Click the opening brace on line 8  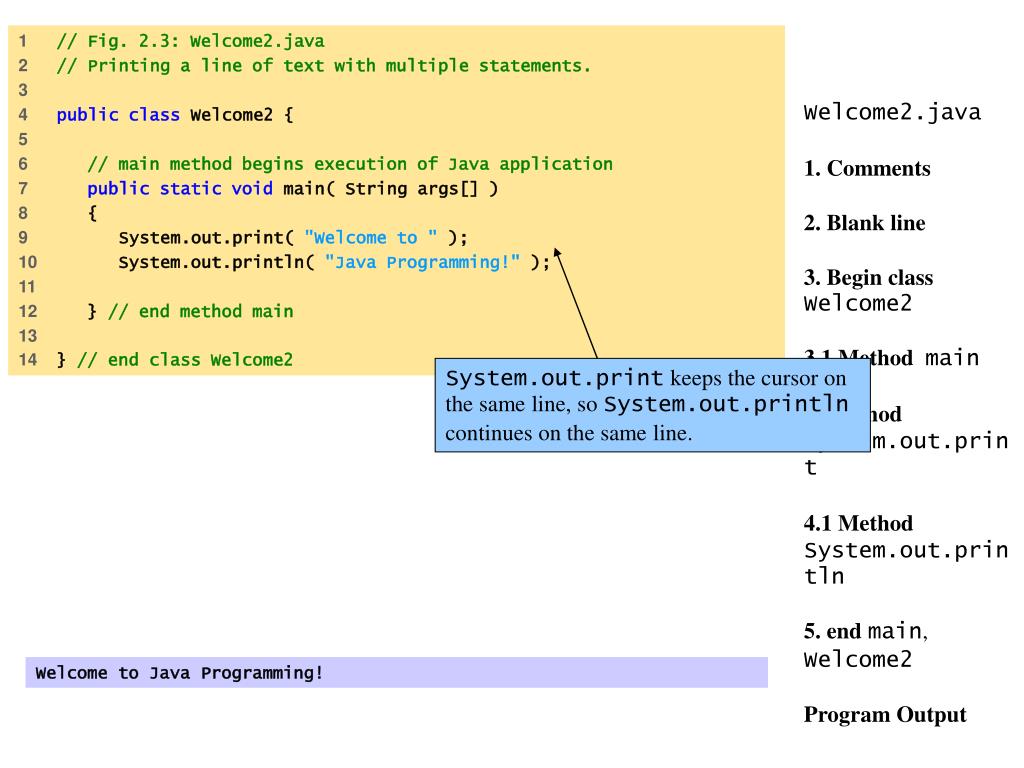92,214
